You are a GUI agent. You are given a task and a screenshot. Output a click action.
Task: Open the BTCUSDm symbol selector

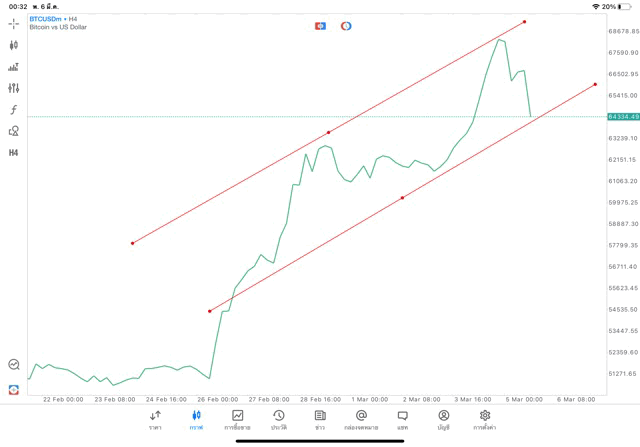(47, 19)
